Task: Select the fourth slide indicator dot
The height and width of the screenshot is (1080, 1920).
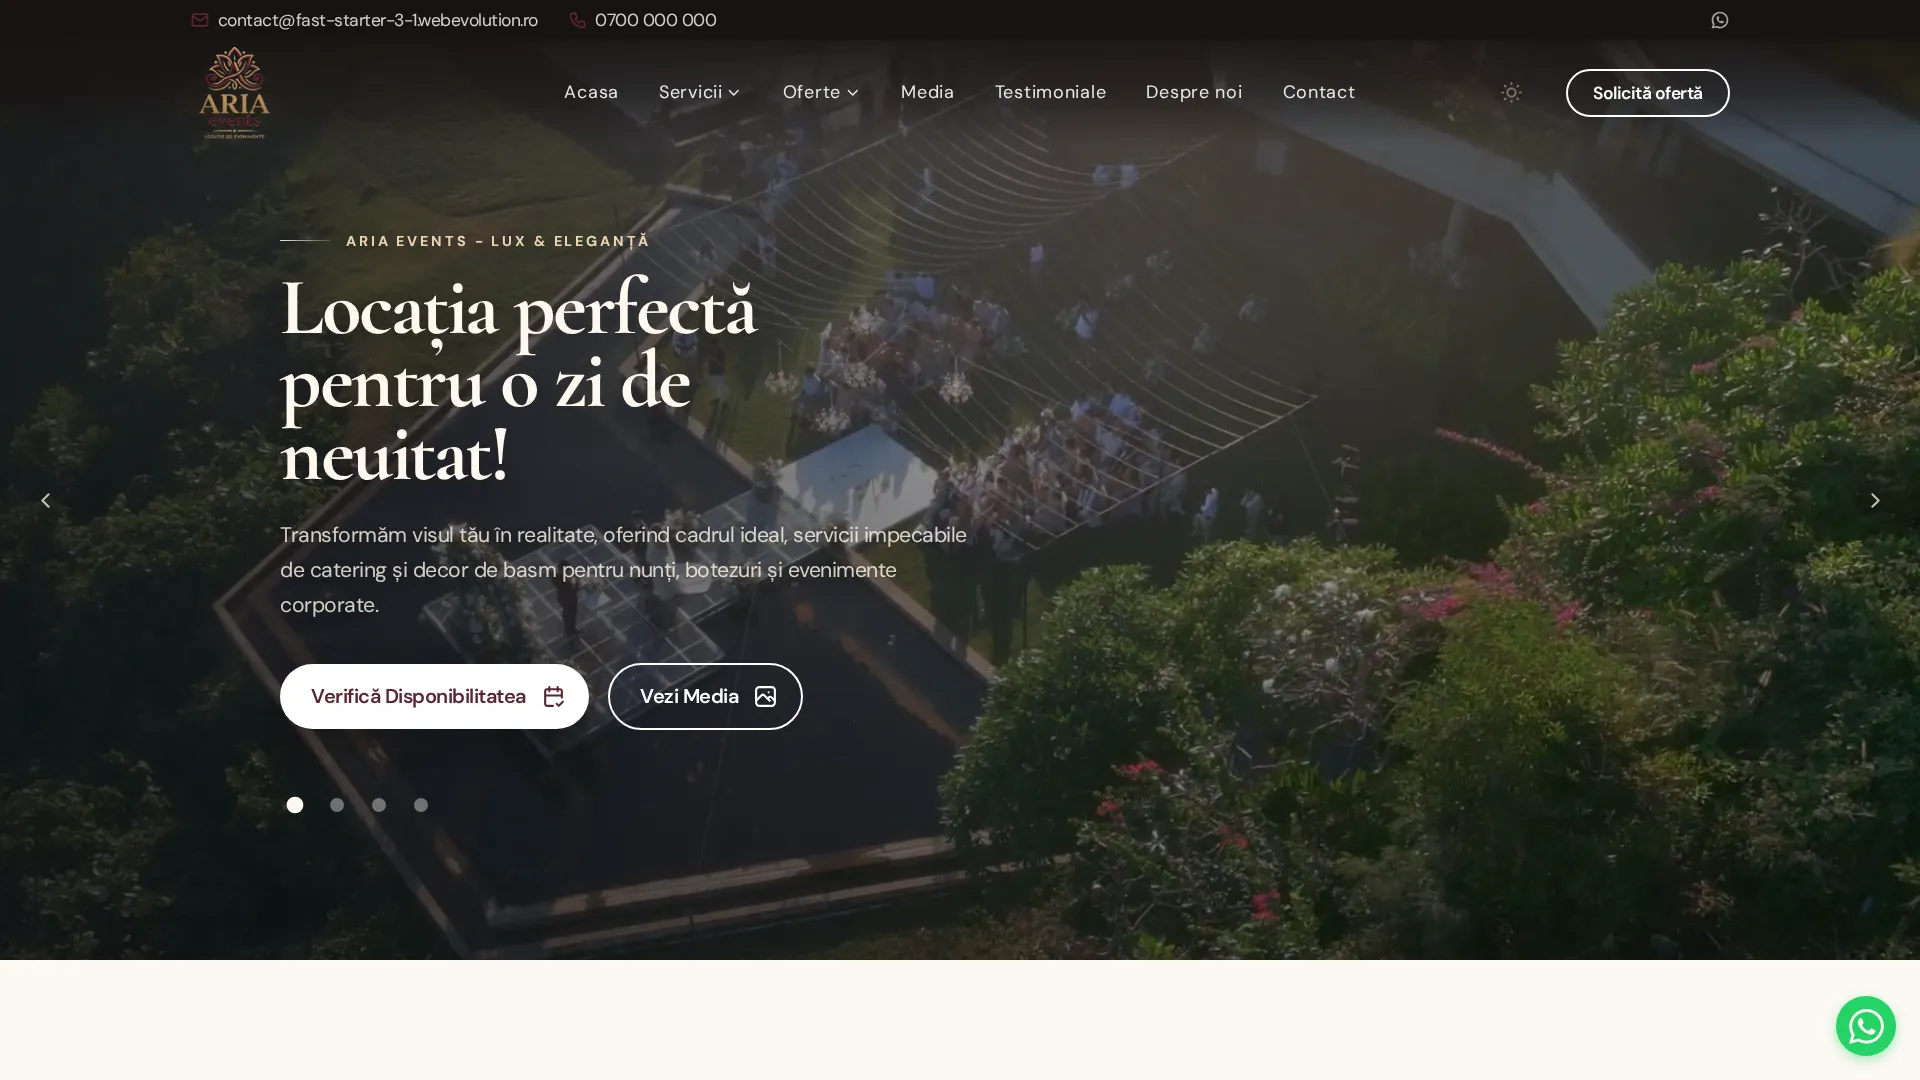Action: [421, 805]
